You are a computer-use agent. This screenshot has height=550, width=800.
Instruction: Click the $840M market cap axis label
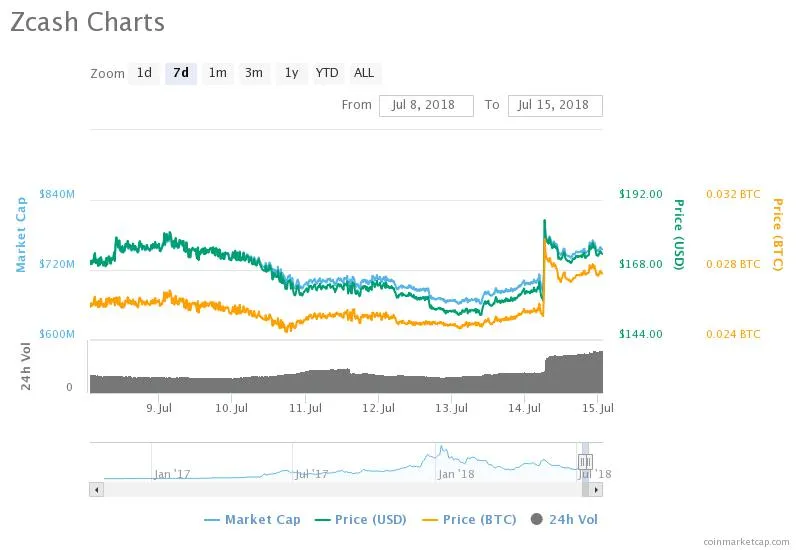57,194
